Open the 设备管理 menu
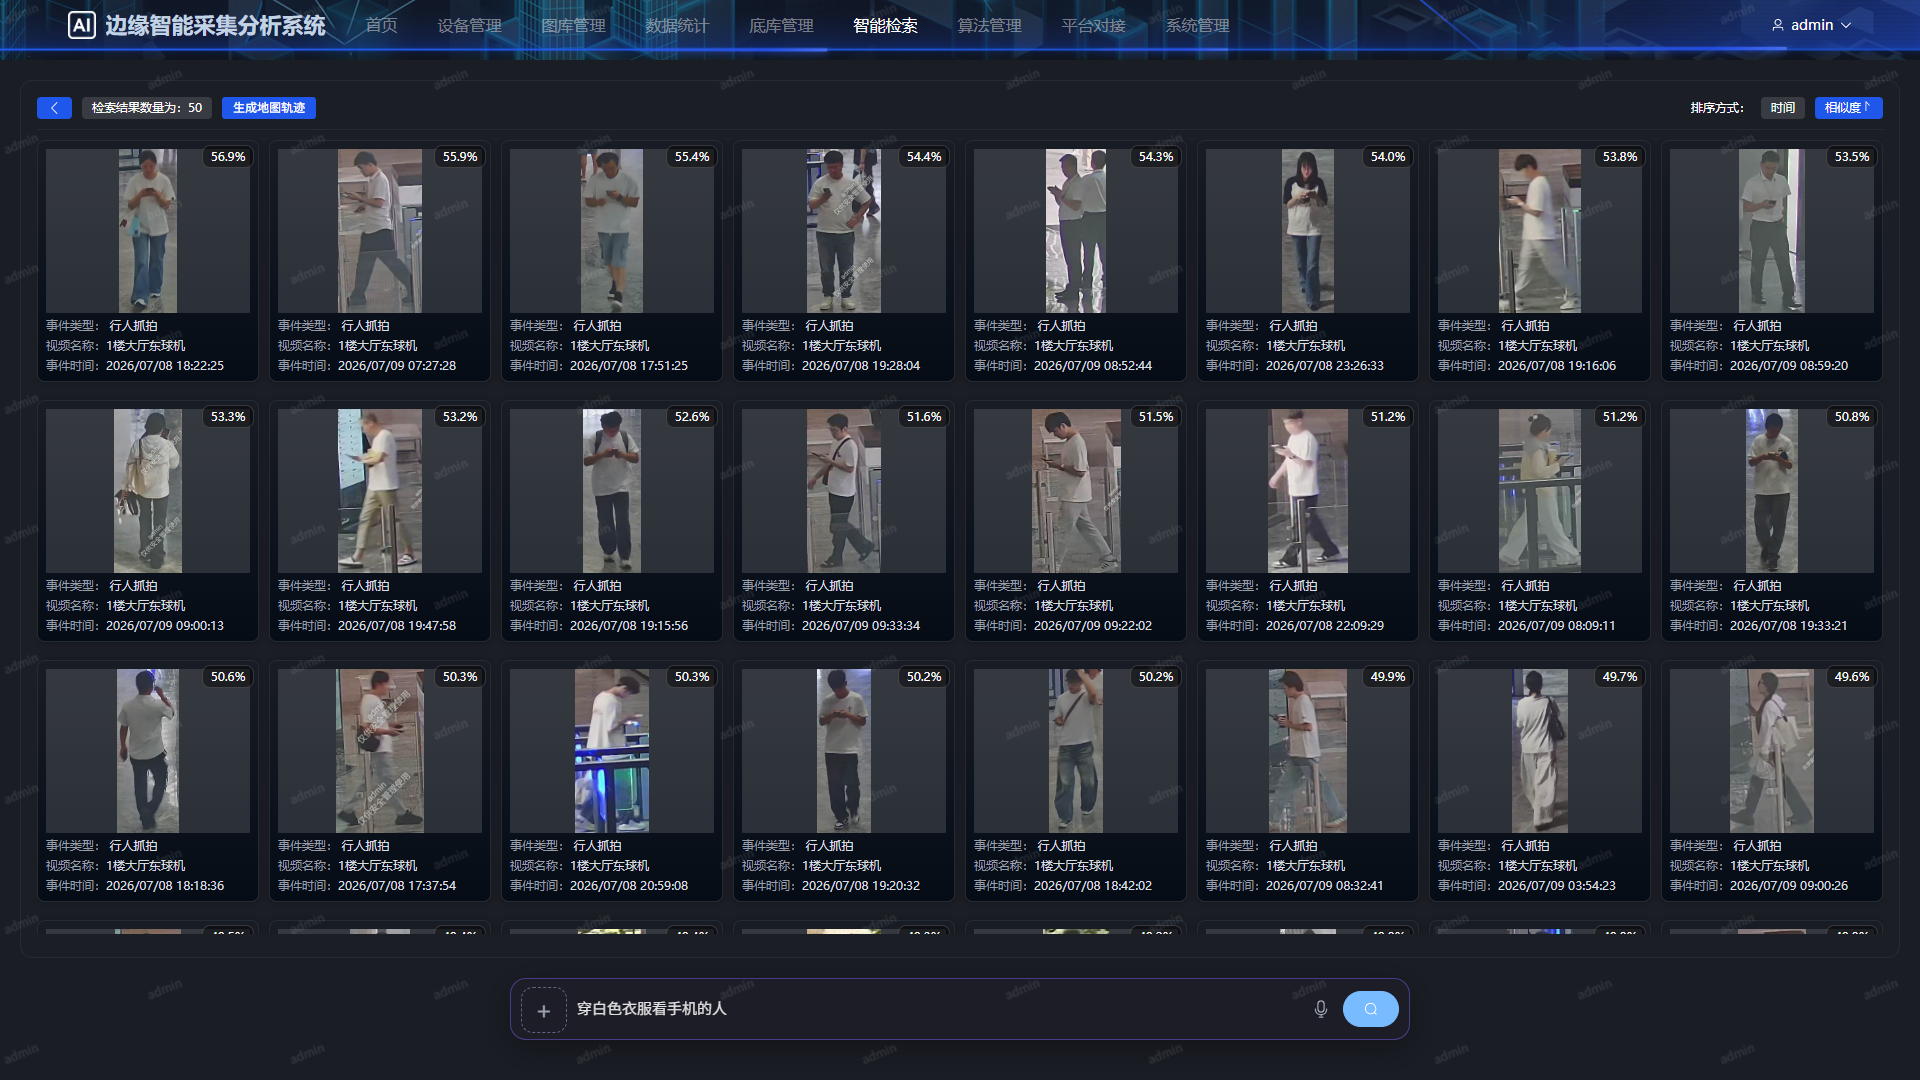 point(469,25)
